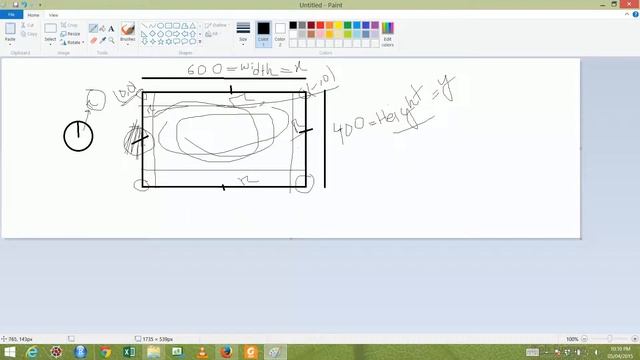Switch to the Home tab
The image size is (640, 360).
pos(33,15)
